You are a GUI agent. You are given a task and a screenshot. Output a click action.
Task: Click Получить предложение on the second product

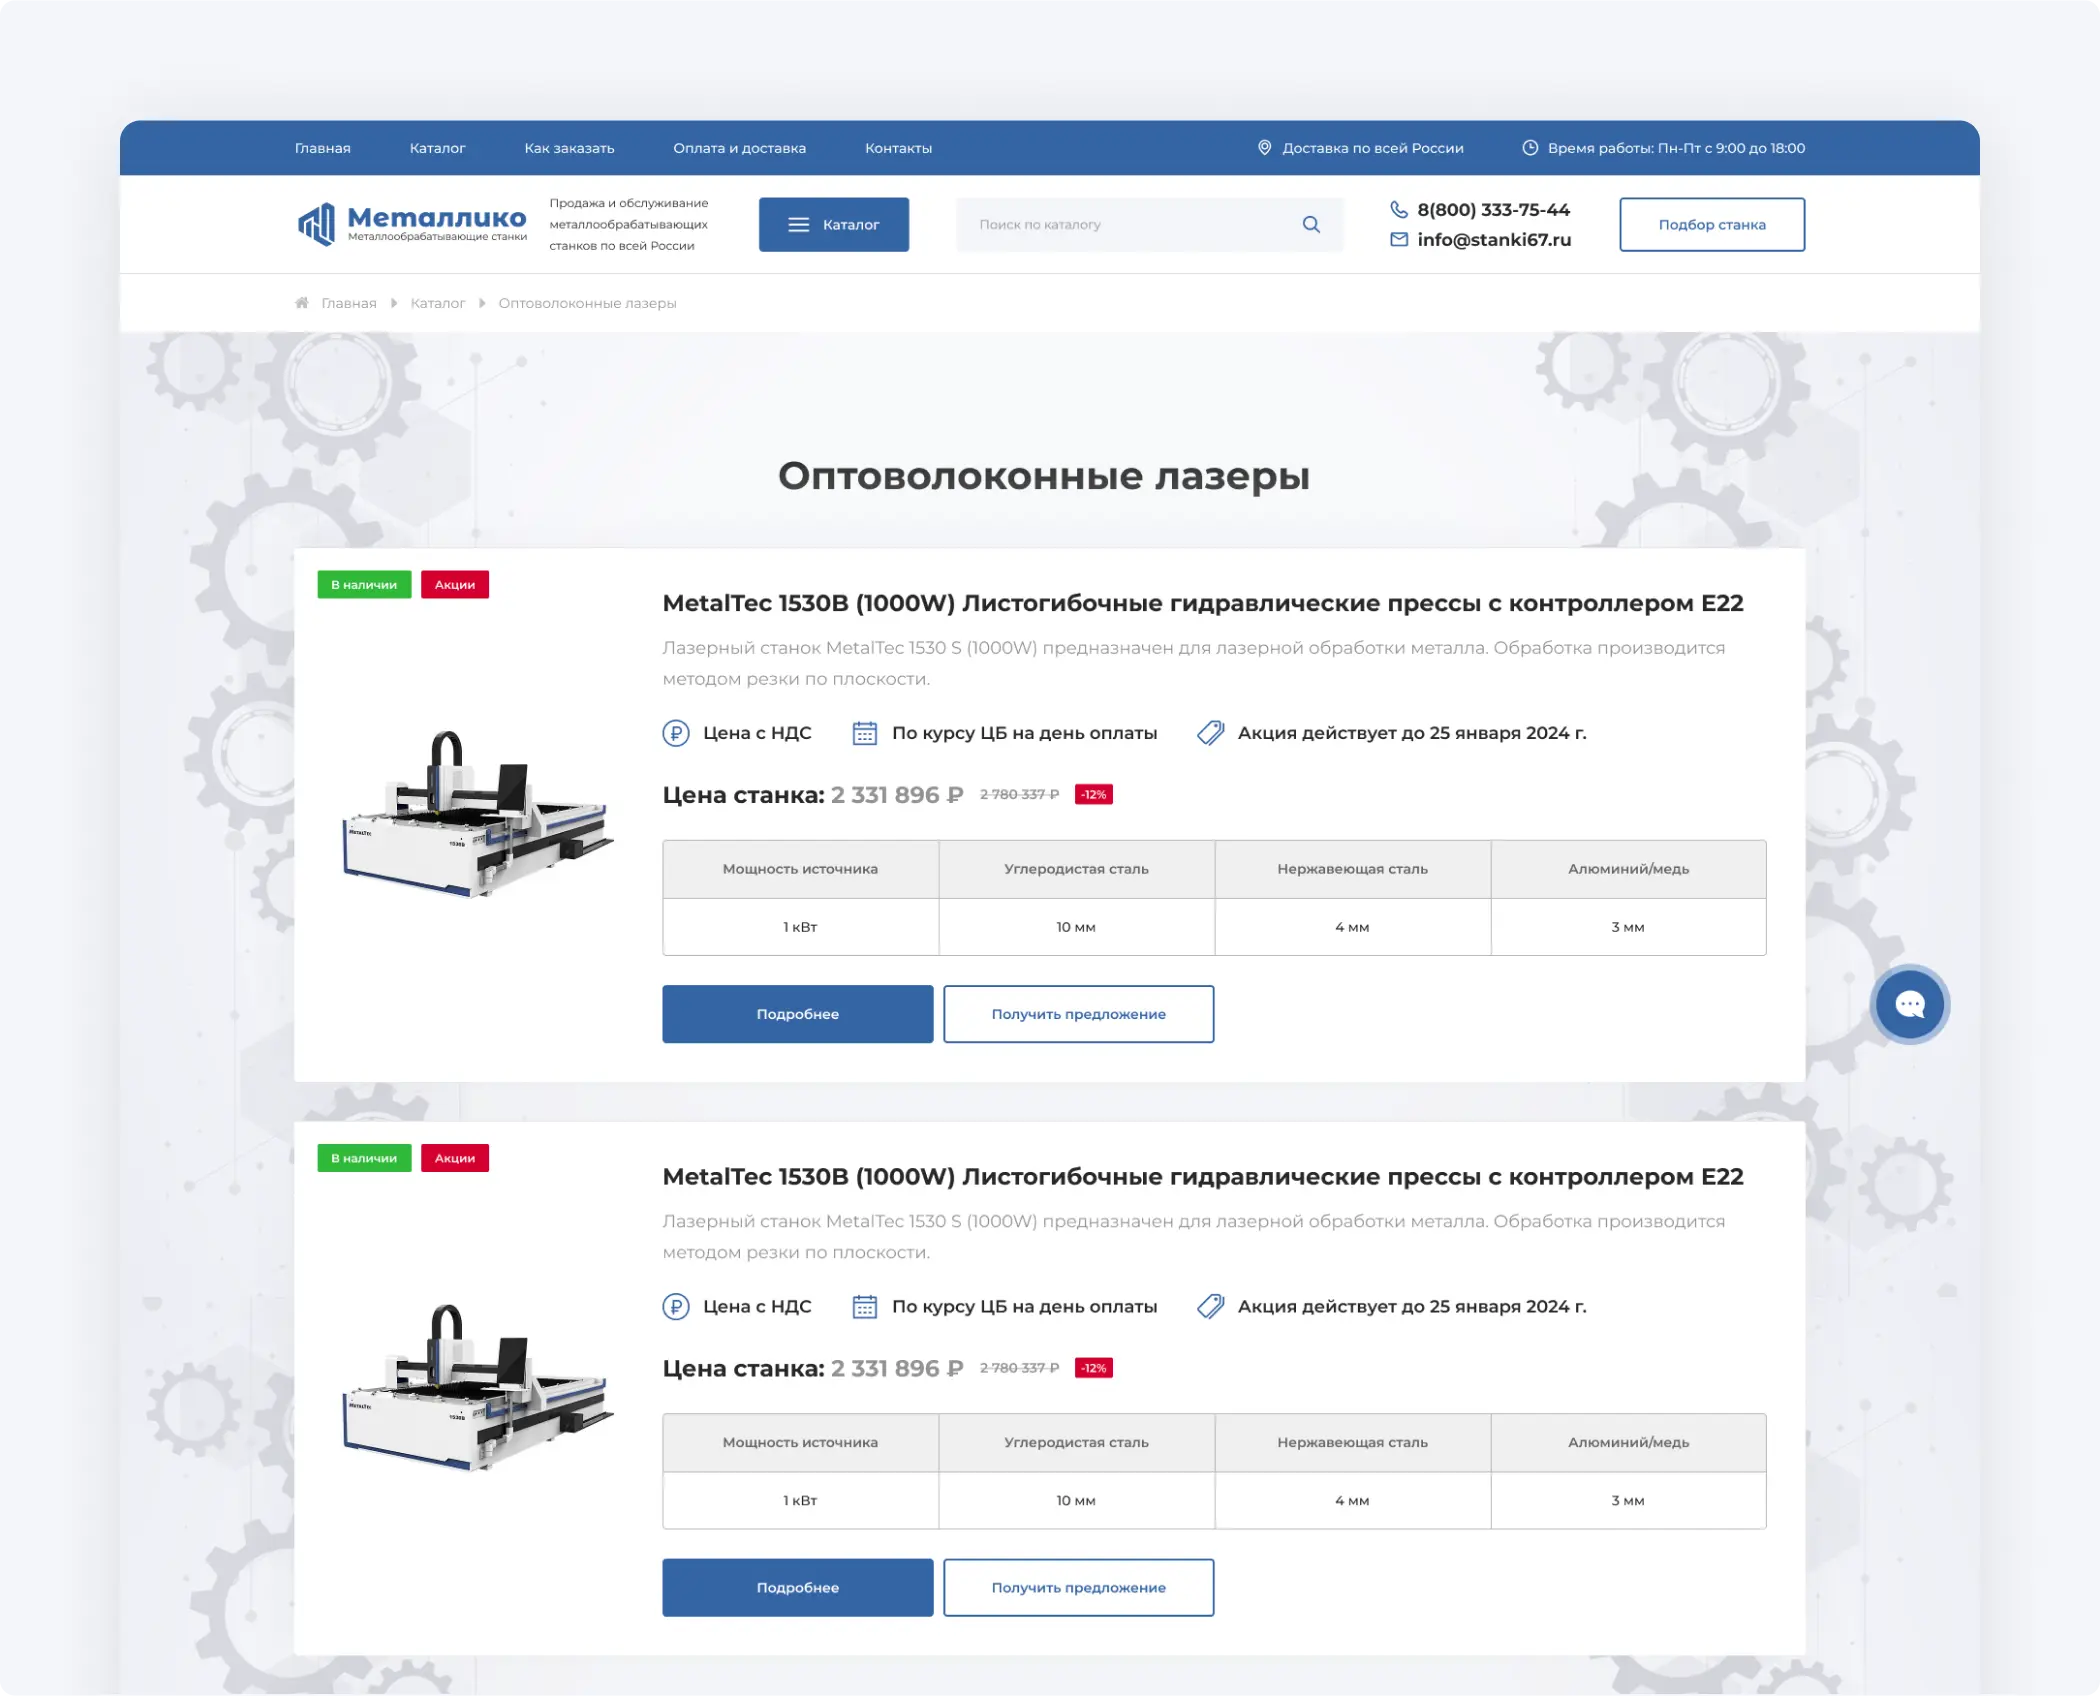coord(1077,1587)
